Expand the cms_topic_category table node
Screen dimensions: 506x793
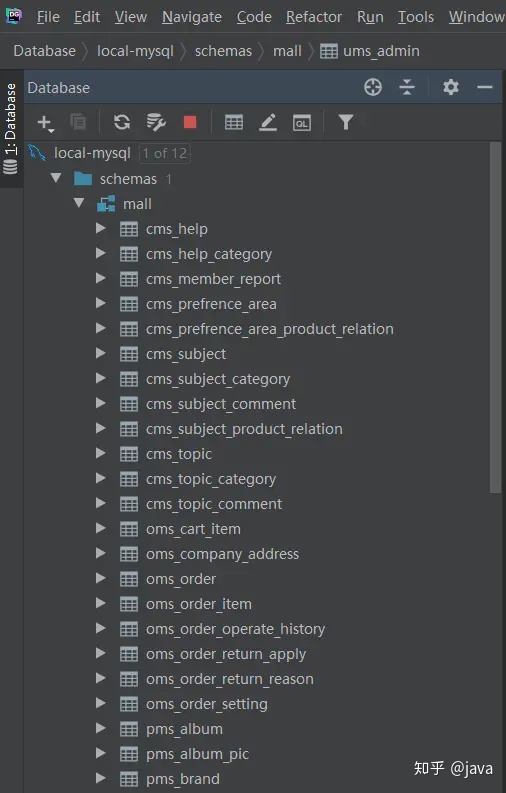[101, 478]
